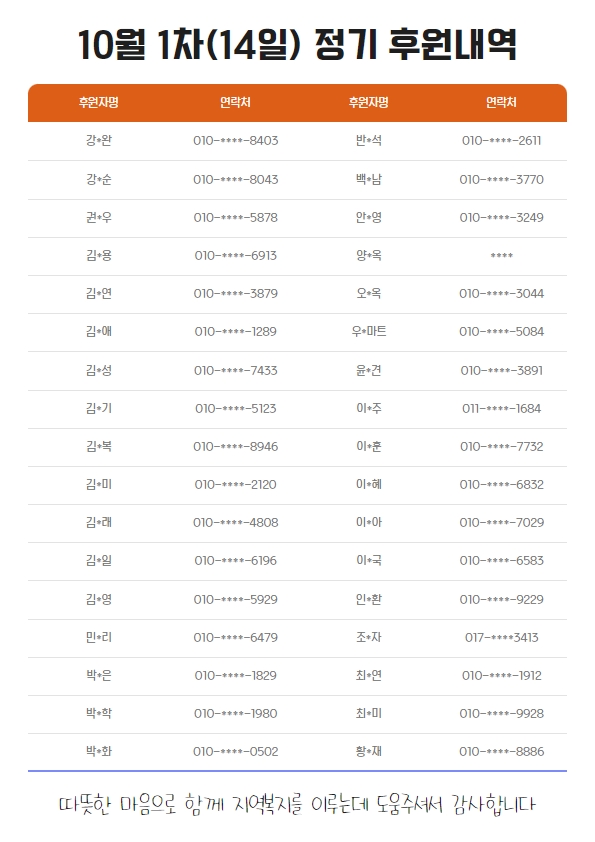
Task: Click the second 후원자명 column header
Action: [368, 102]
